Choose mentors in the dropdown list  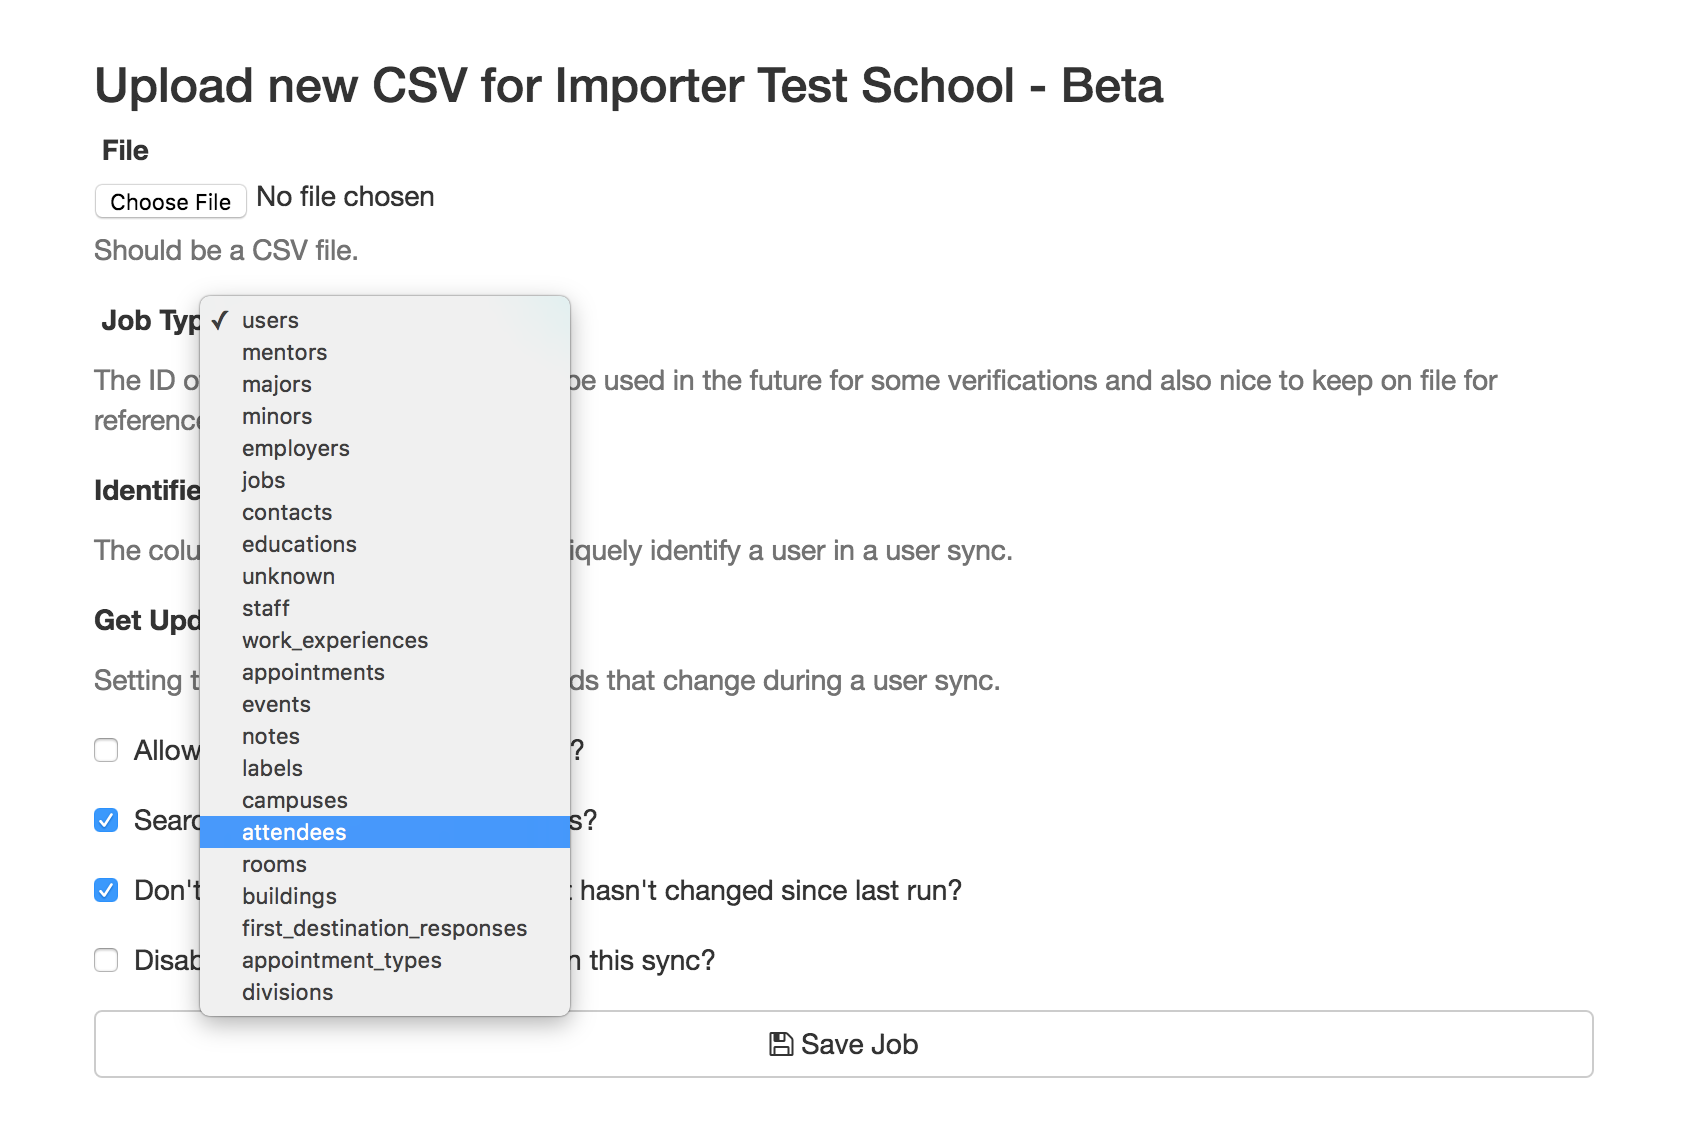(x=385, y=352)
